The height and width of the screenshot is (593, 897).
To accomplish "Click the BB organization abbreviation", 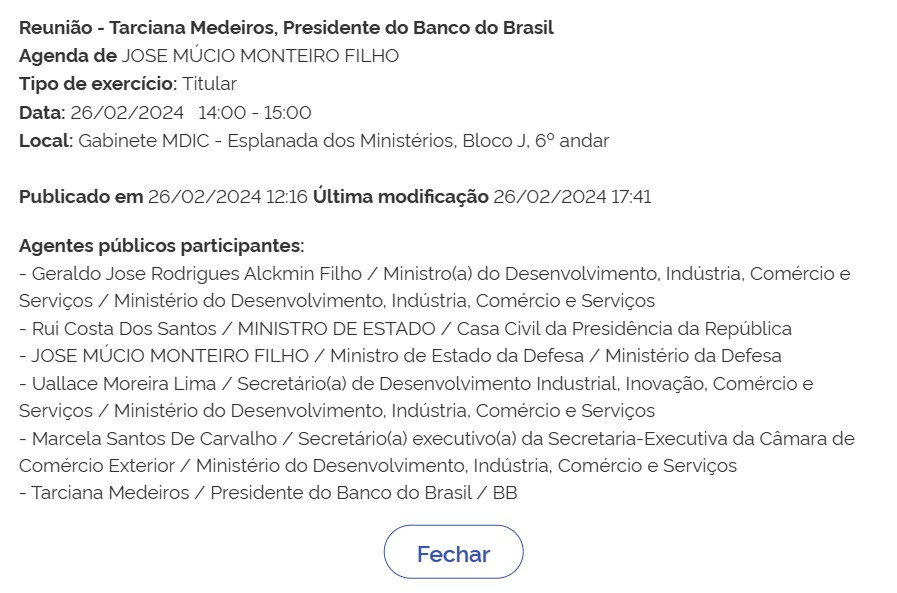I will 505,492.
